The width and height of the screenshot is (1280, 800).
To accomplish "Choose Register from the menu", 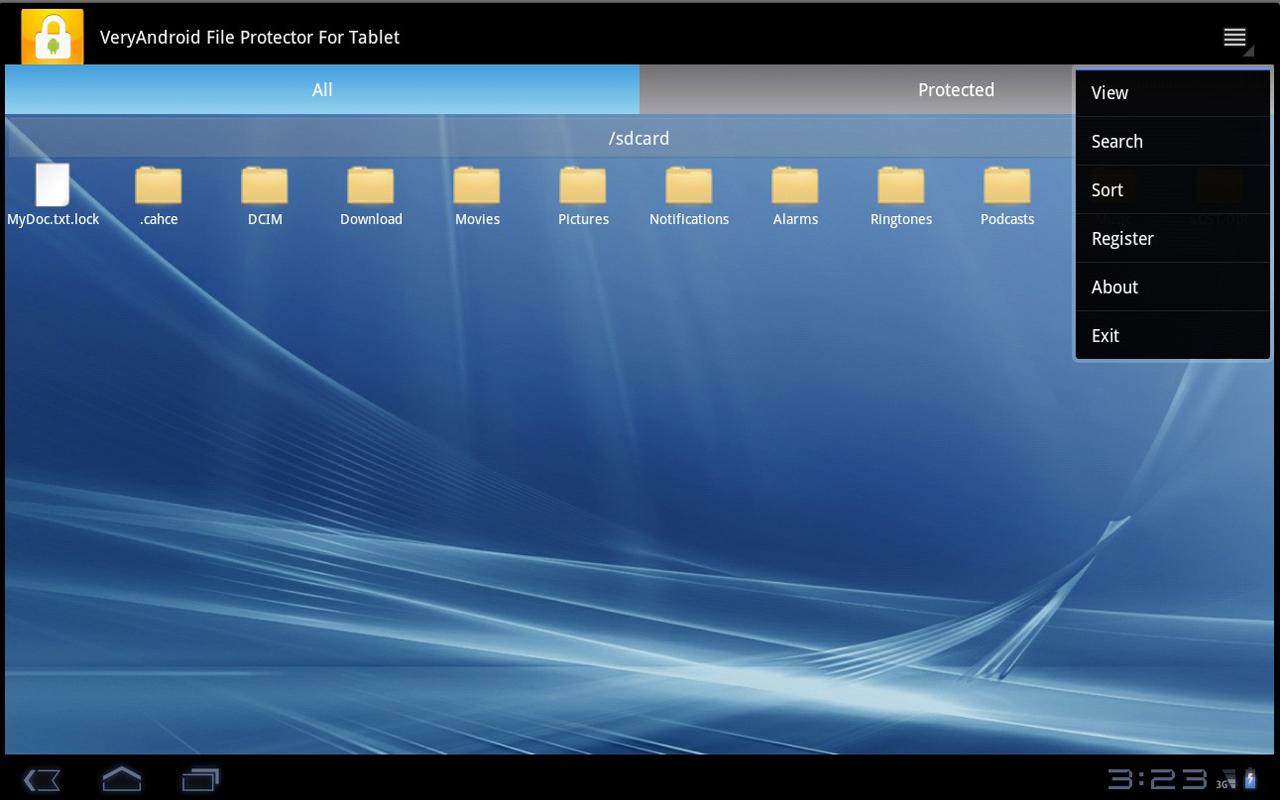I will click(x=1172, y=238).
